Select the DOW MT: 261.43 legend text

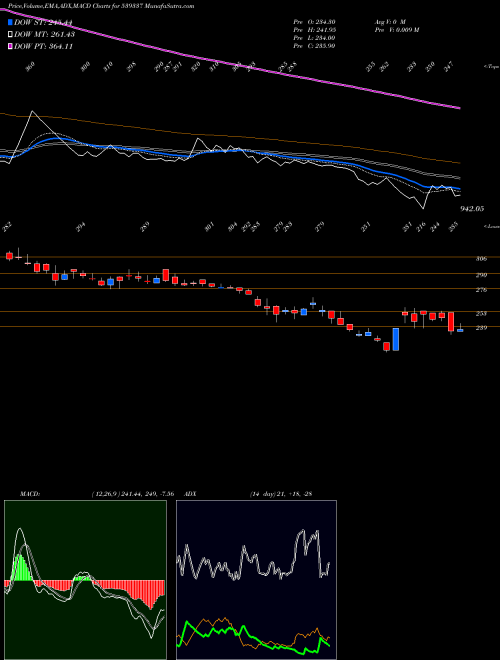[44, 34]
